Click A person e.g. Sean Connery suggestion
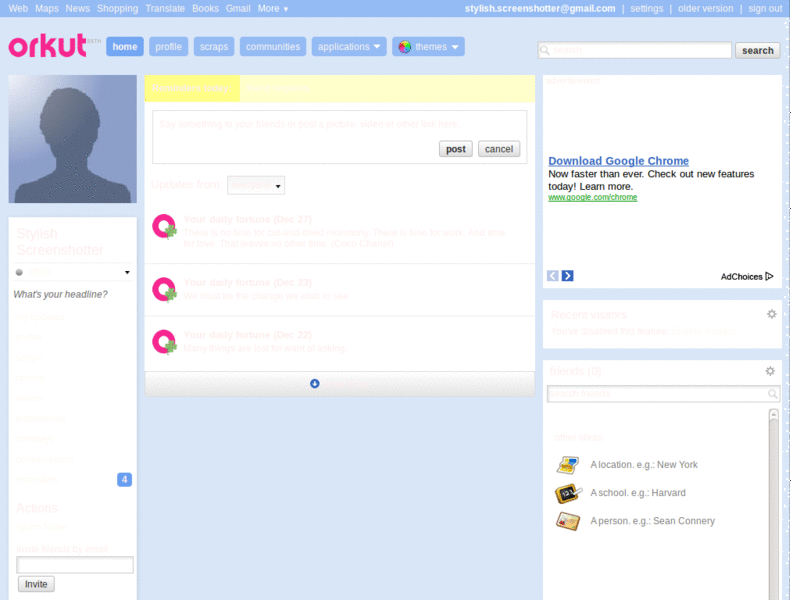This screenshot has width=800, height=600. [653, 521]
